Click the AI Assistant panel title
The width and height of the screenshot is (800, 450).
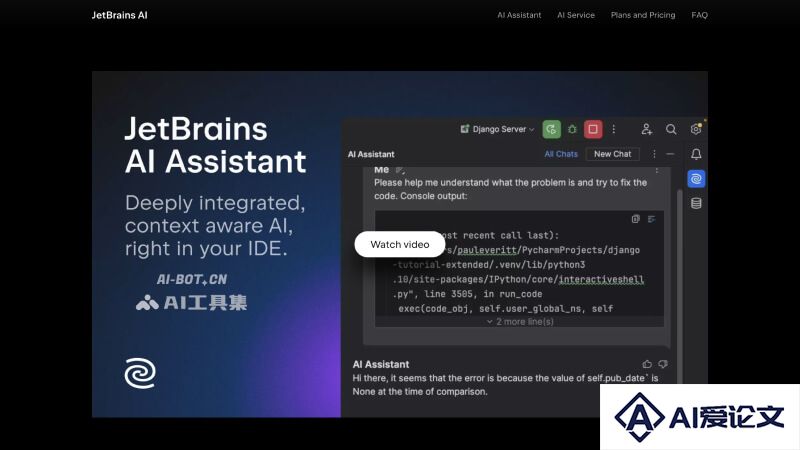[x=371, y=154]
